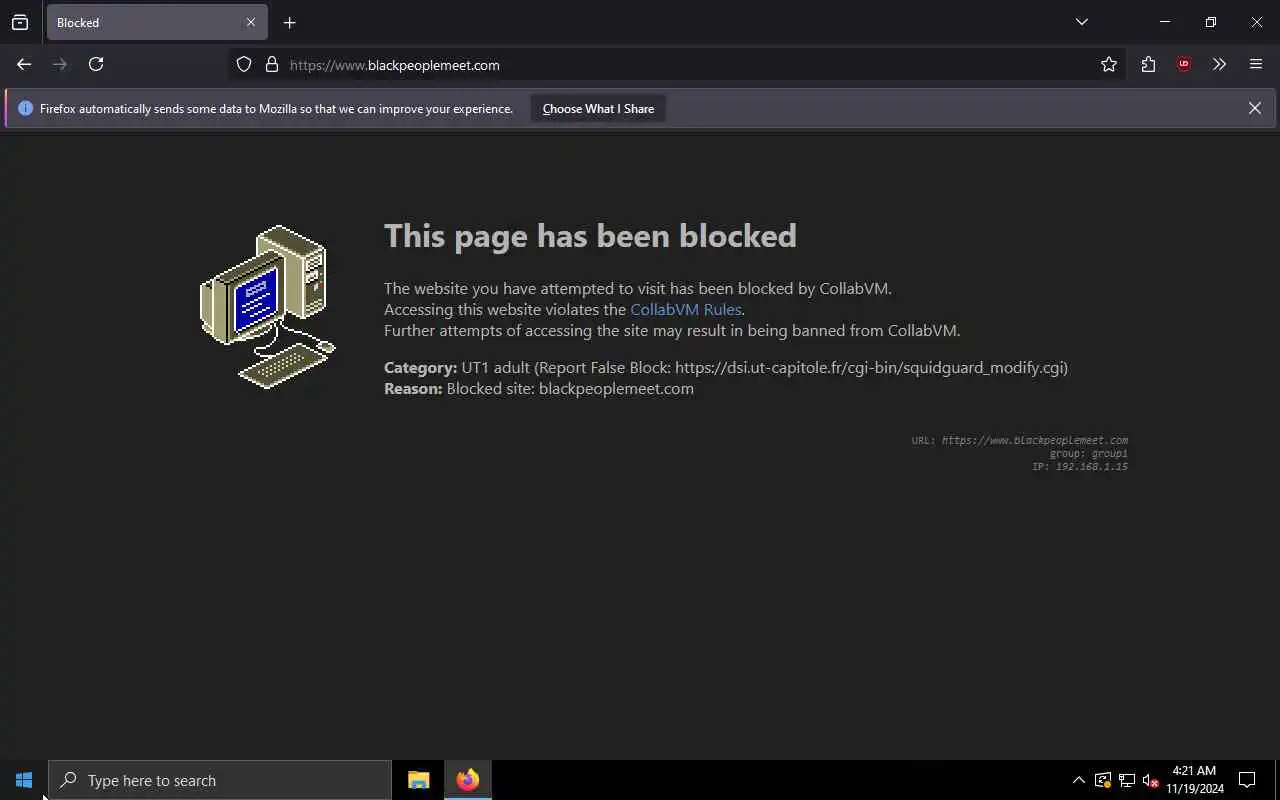1280x800 pixels.
Task: Click Reason Blocked site text line
Action: point(539,388)
